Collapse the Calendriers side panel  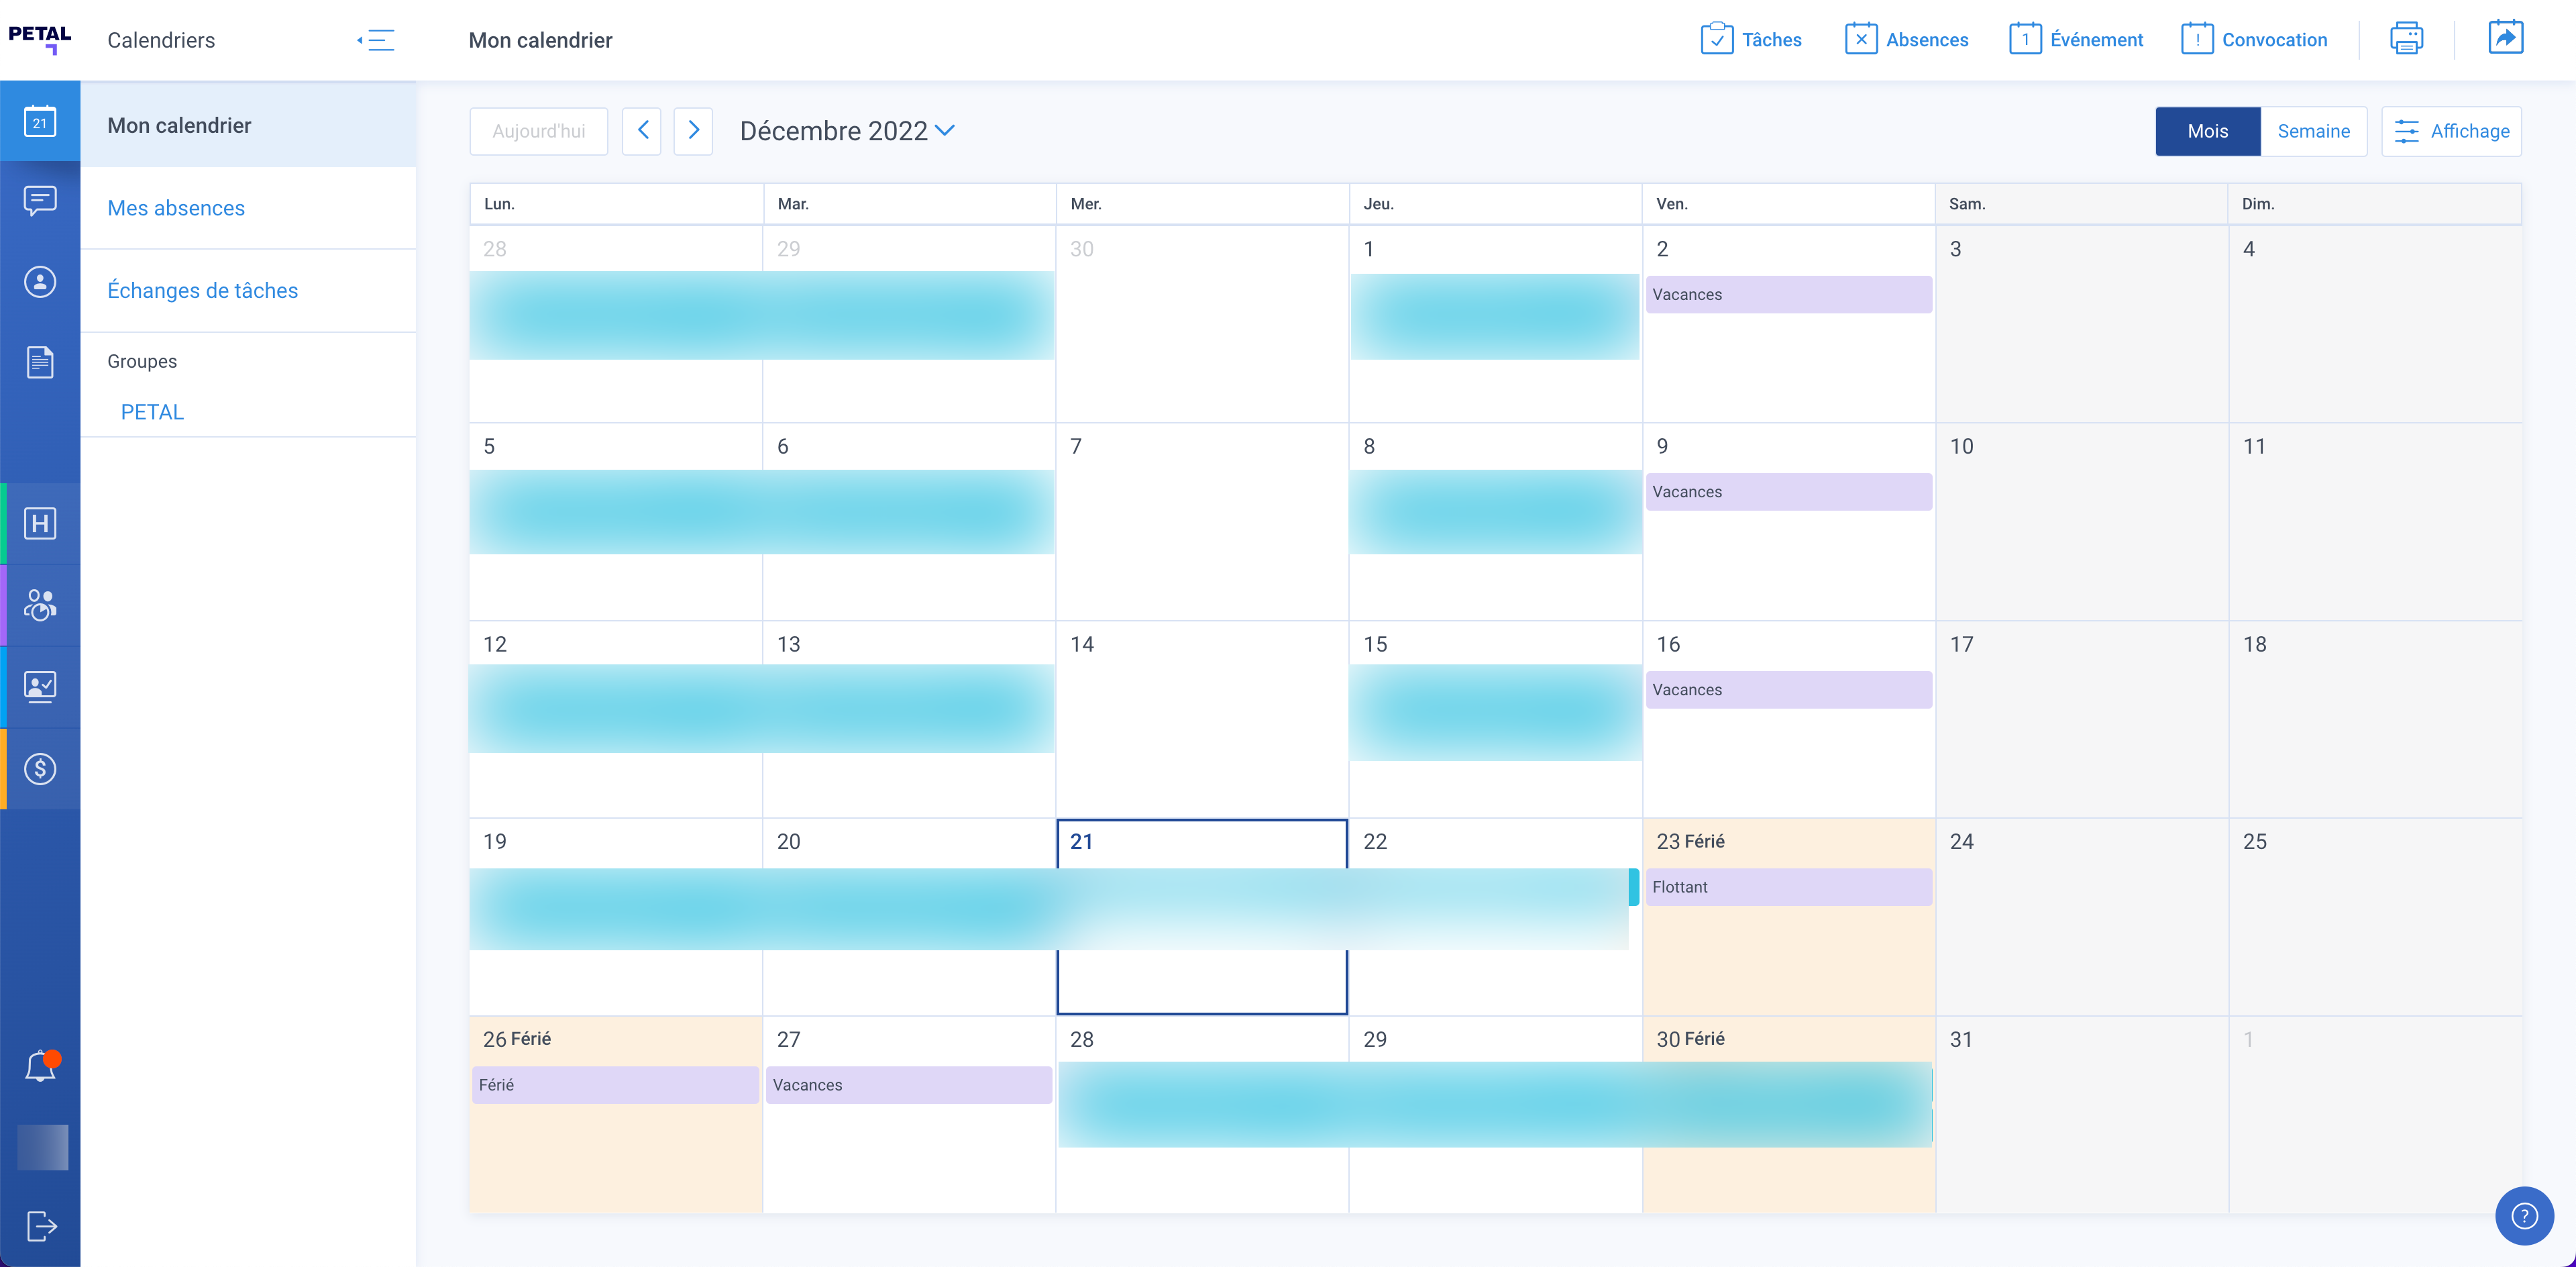(x=376, y=40)
